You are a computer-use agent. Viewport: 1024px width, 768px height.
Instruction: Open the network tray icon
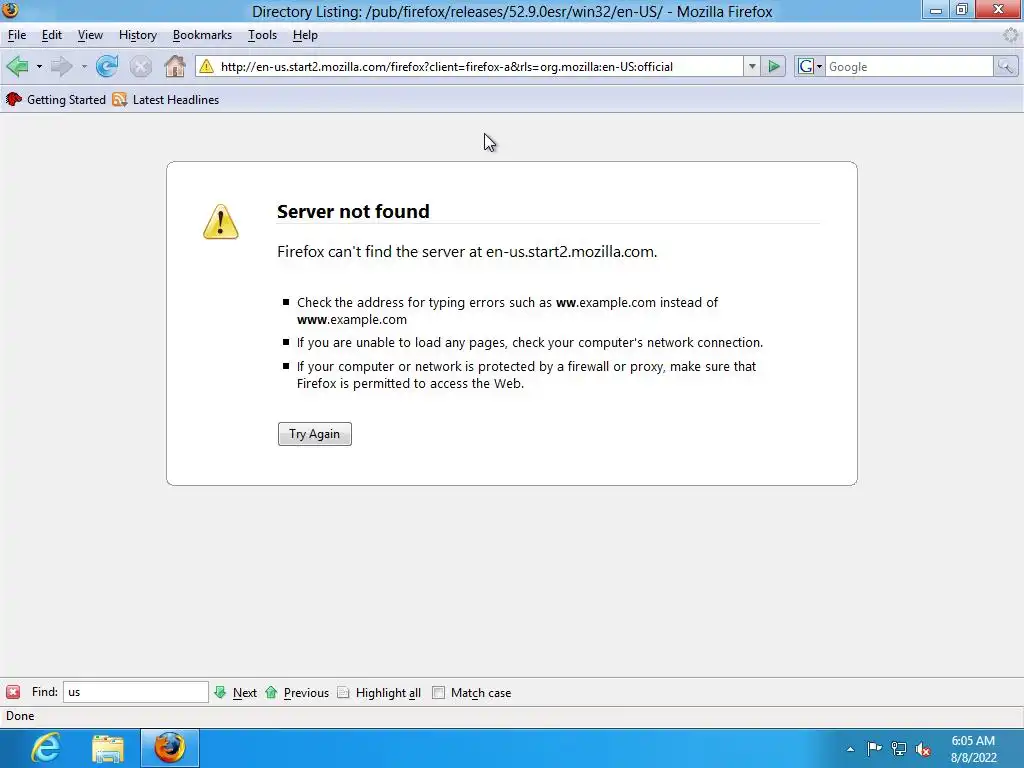(x=899, y=749)
